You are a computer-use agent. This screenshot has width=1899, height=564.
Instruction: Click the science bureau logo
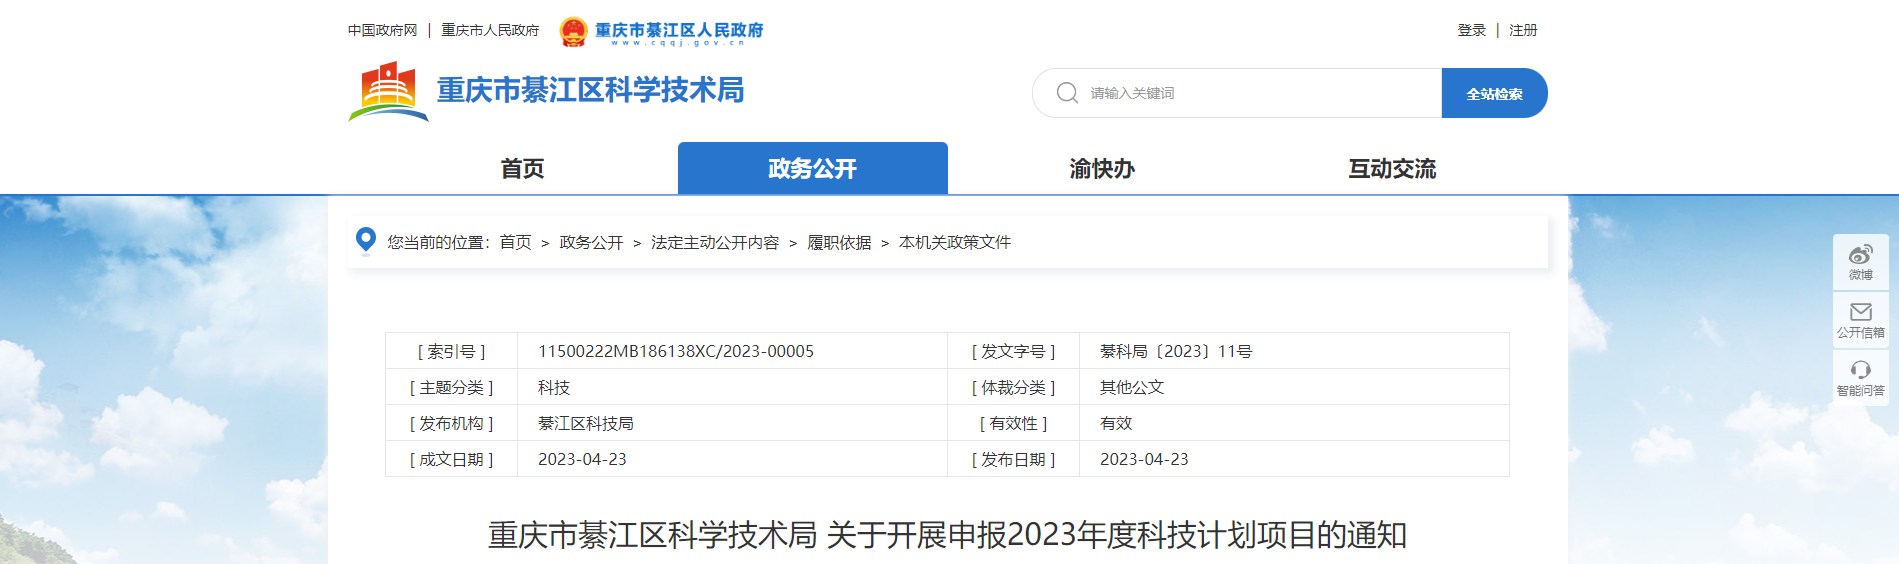click(x=388, y=91)
